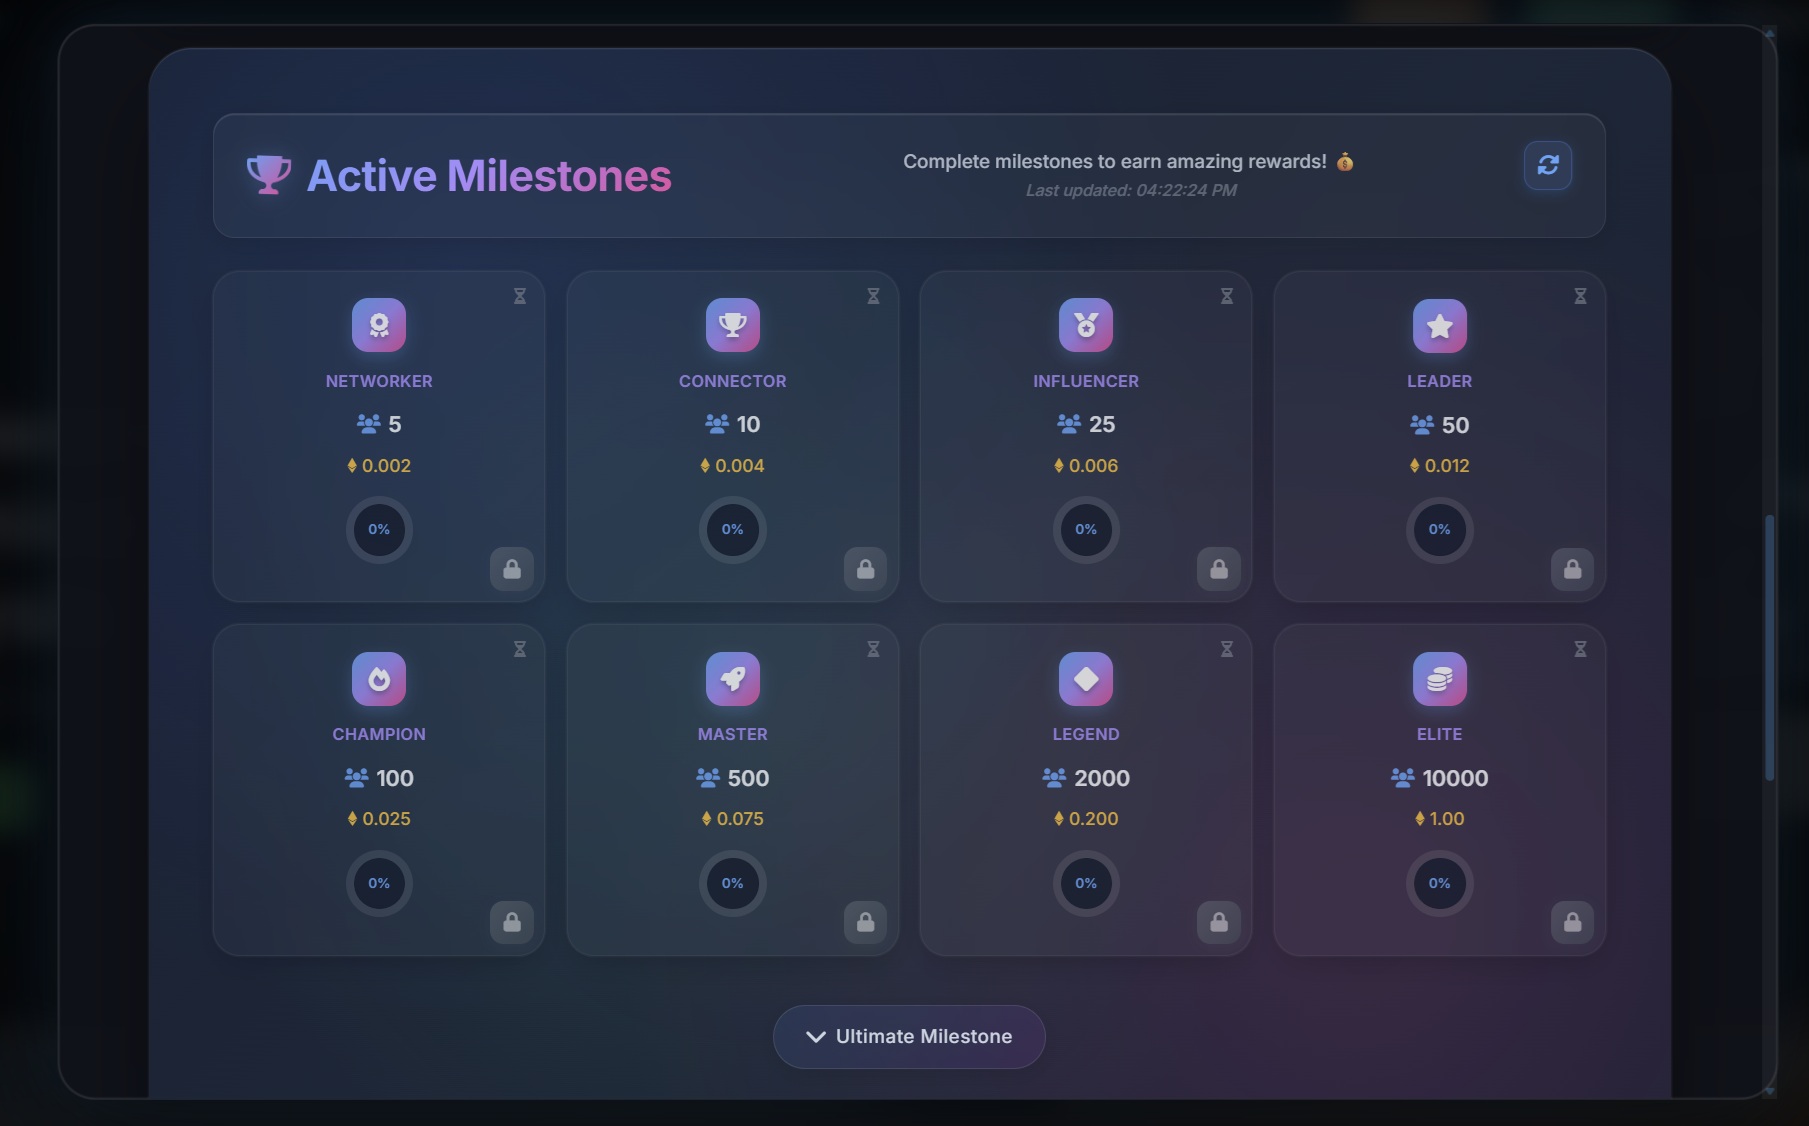Click the refresh milestones button
The image size is (1809, 1126).
point(1547,165)
